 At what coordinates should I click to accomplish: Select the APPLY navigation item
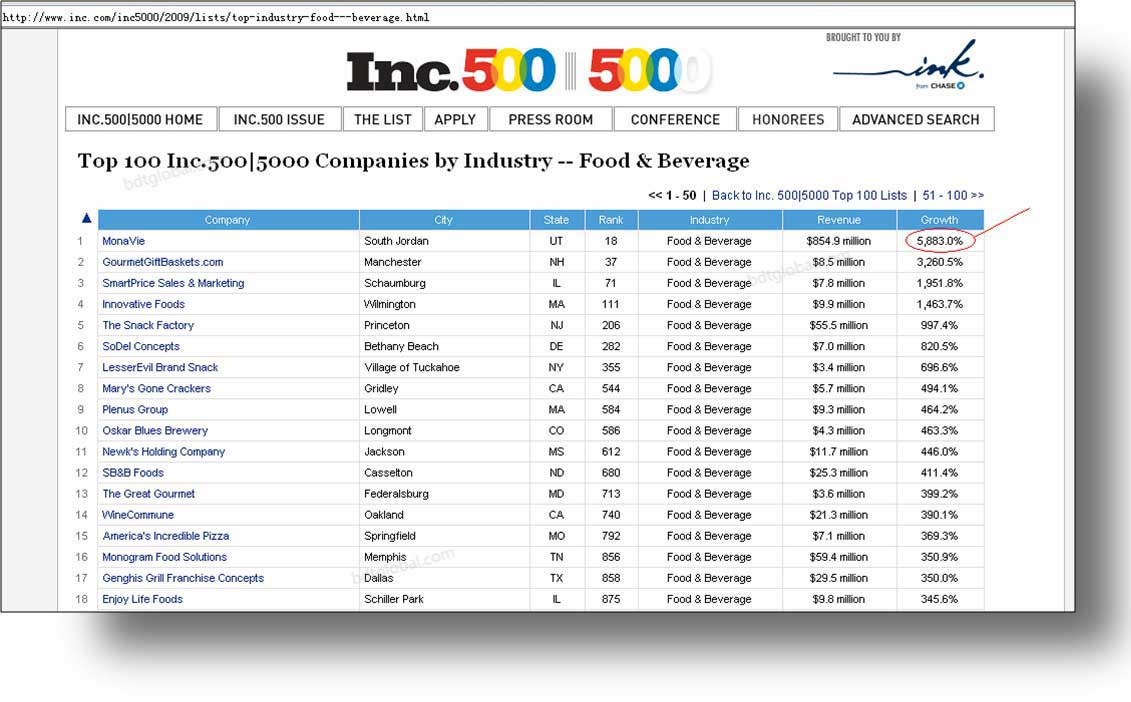pos(455,119)
